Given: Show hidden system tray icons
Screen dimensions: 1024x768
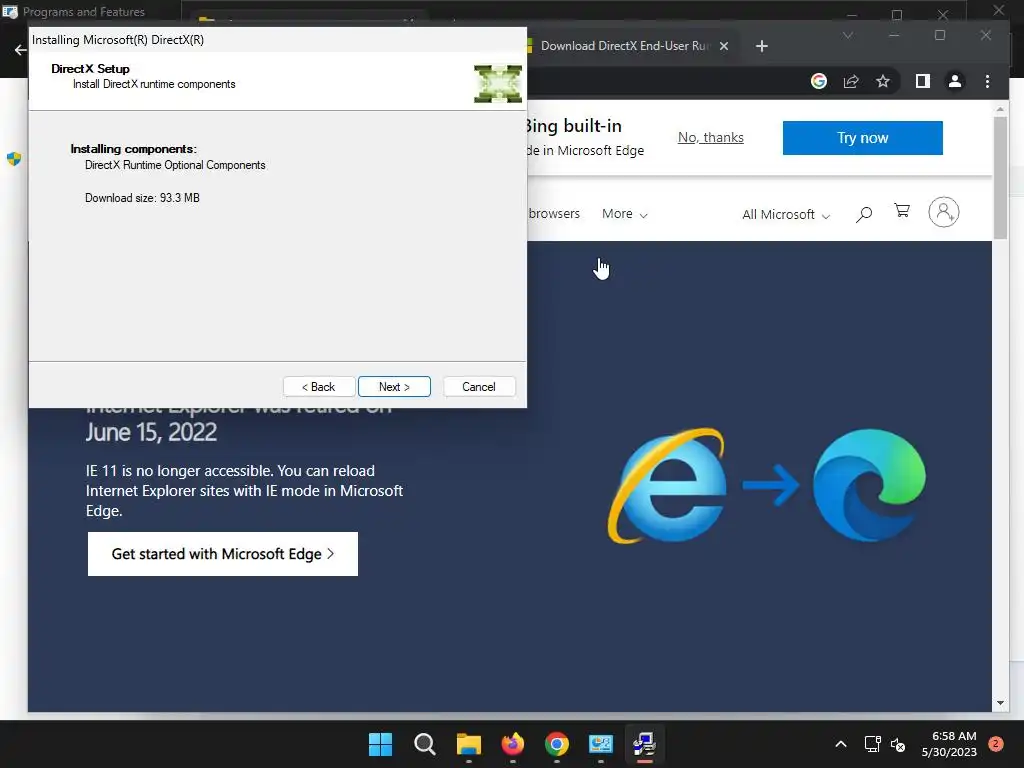Looking at the screenshot, I should pyautogui.click(x=841, y=744).
